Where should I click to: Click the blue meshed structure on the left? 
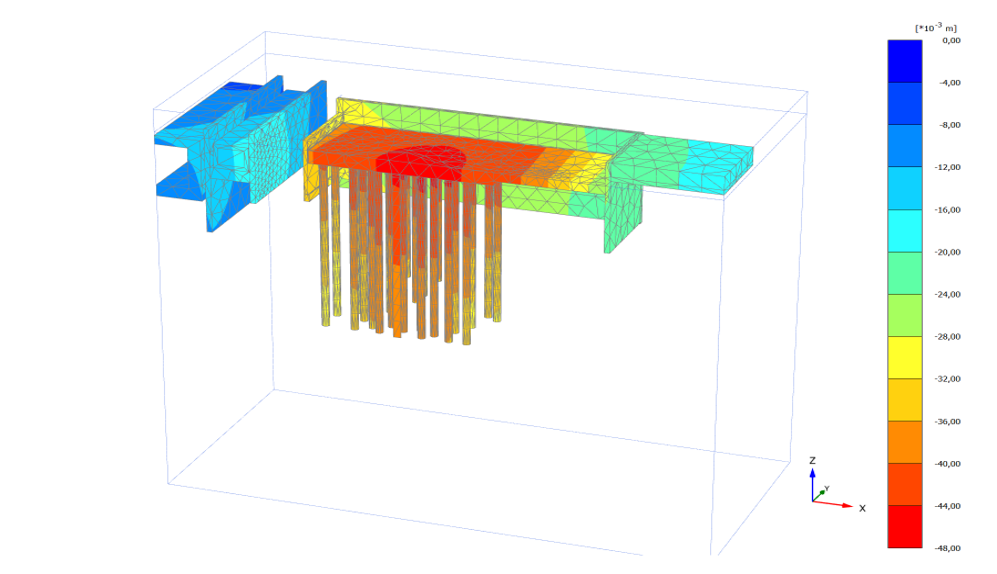240,150
